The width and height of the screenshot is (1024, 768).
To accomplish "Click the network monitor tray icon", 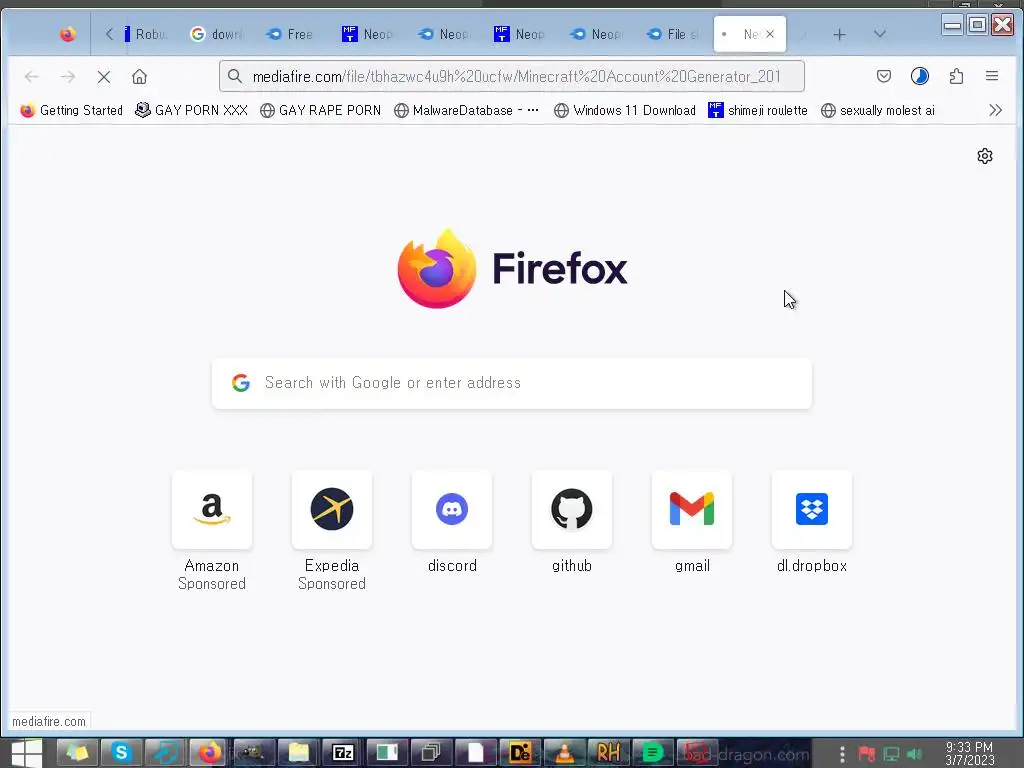I will click(x=891, y=754).
